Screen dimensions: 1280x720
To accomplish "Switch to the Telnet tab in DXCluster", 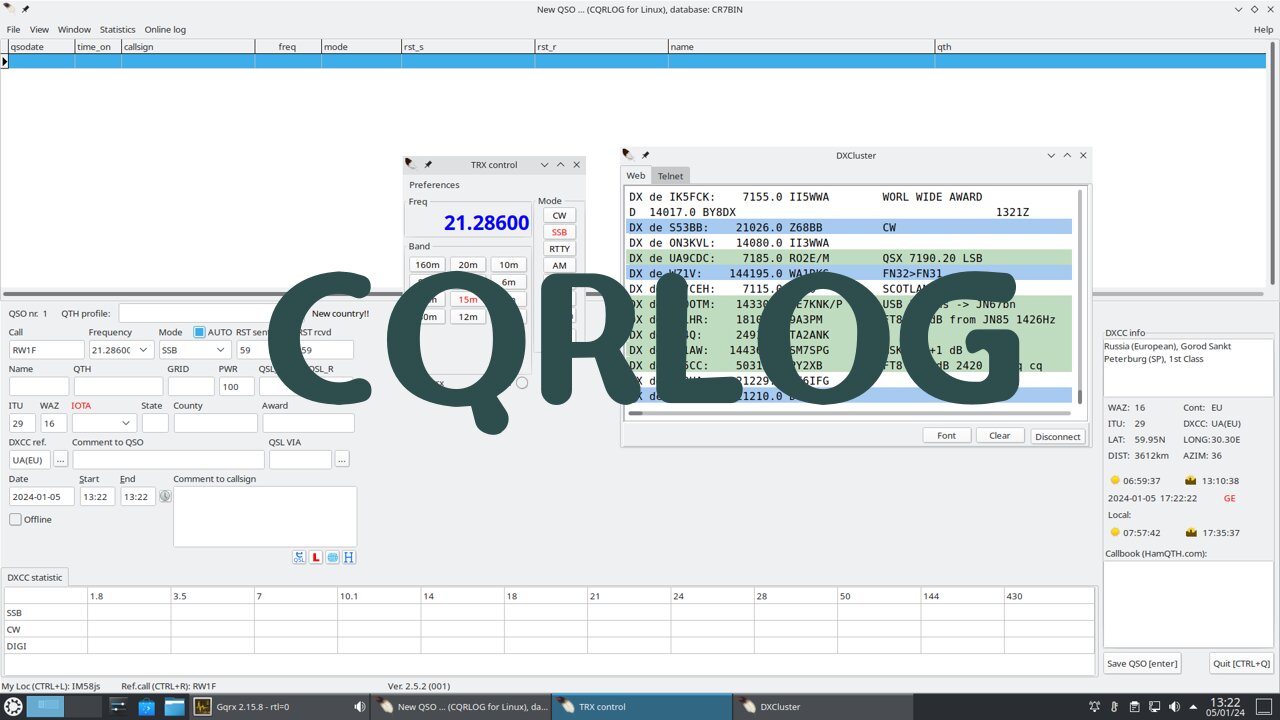I will click(670, 176).
